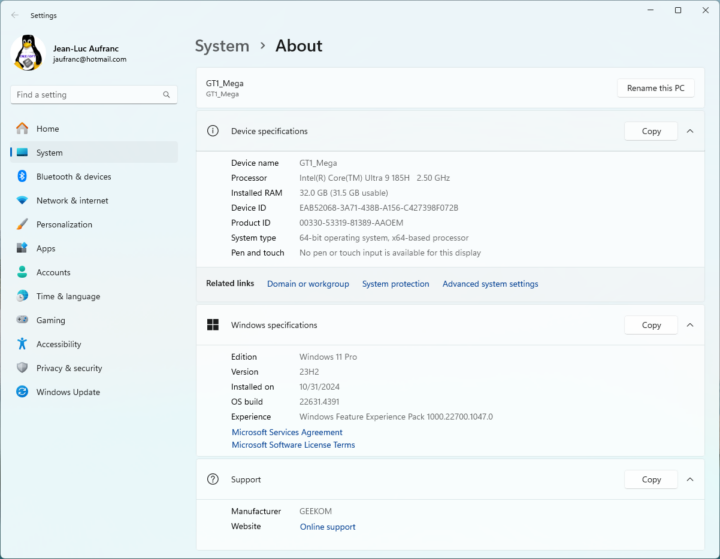The image size is (720, 559).
Task: Click the Privacy & security shield icon
Action: pyautogui.click(x=22, y=367)
